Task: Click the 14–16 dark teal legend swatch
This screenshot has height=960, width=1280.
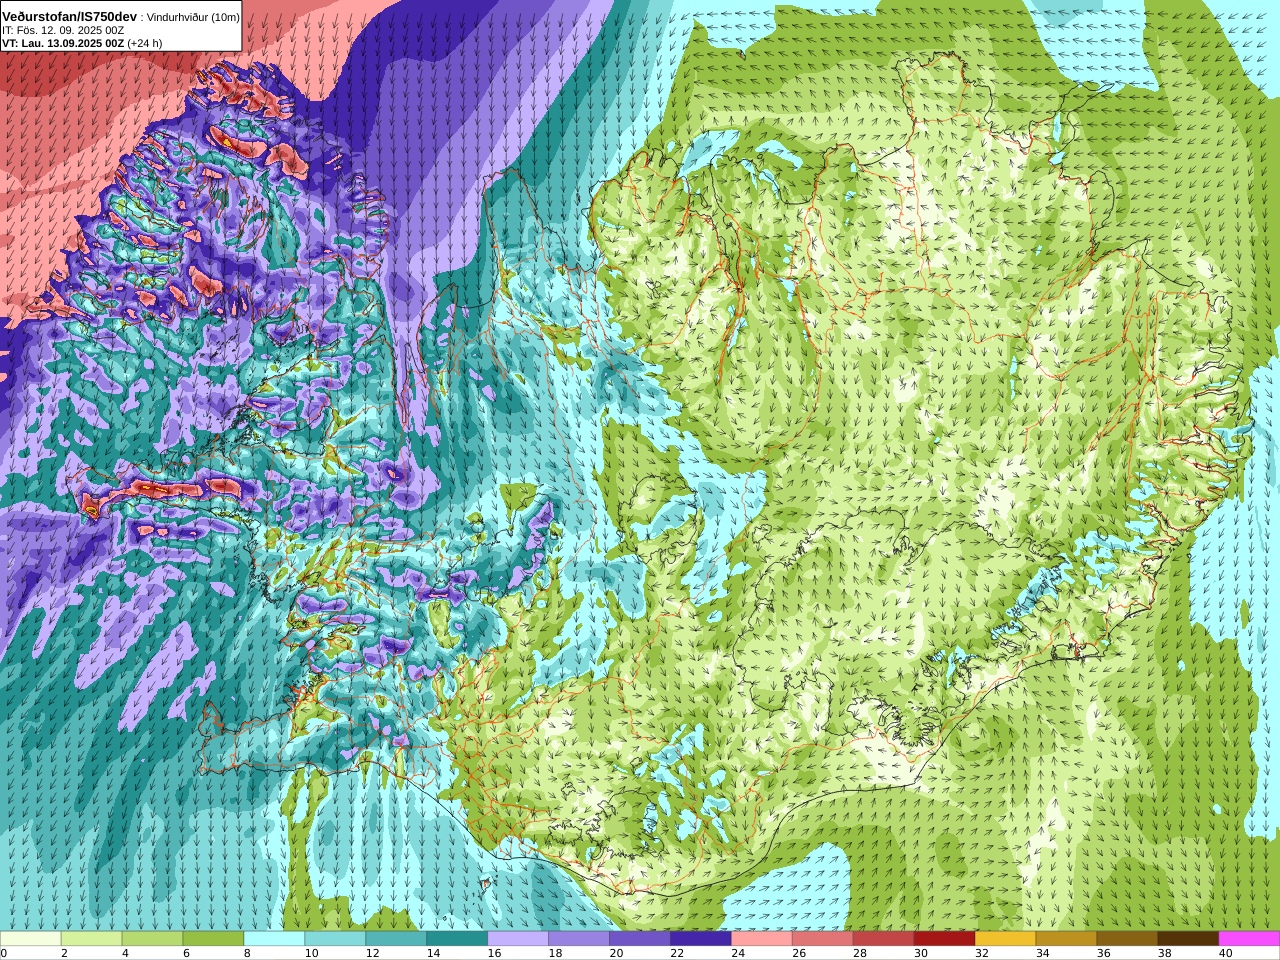Action: pos(457,939)
